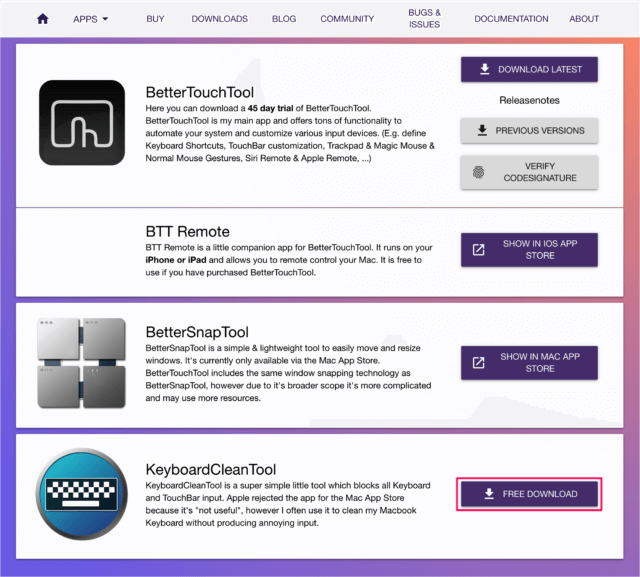
Task: Open the DOCUMENTATION page
Action: click(511, 19)
